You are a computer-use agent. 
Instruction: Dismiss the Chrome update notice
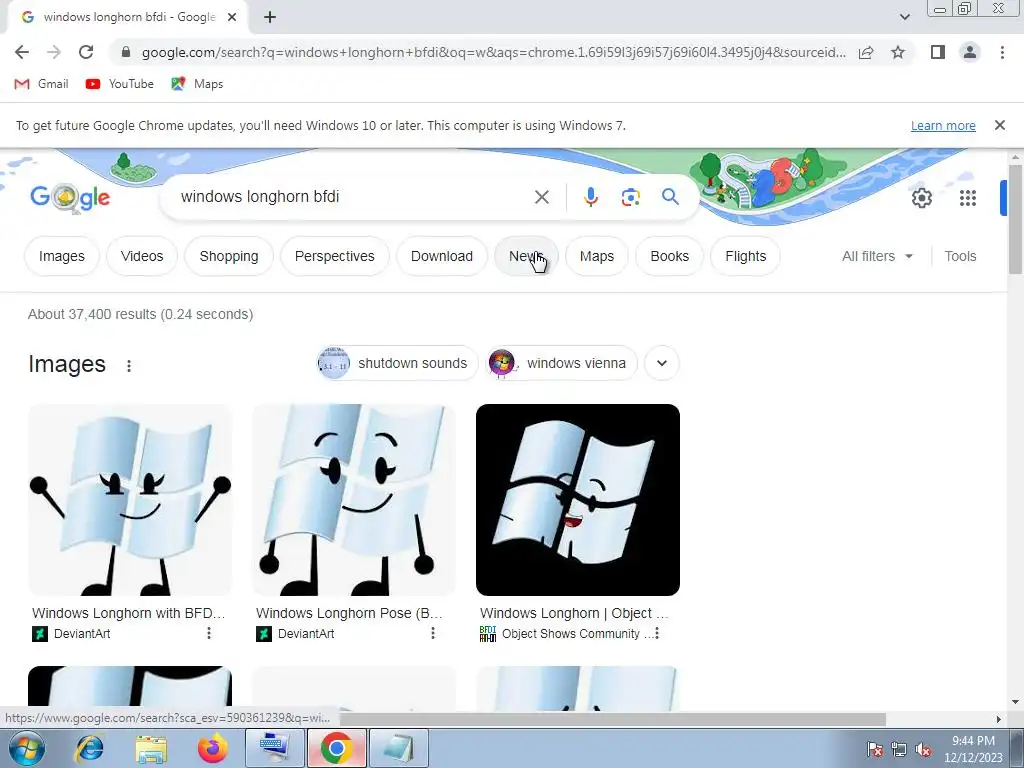click(999, 125)
